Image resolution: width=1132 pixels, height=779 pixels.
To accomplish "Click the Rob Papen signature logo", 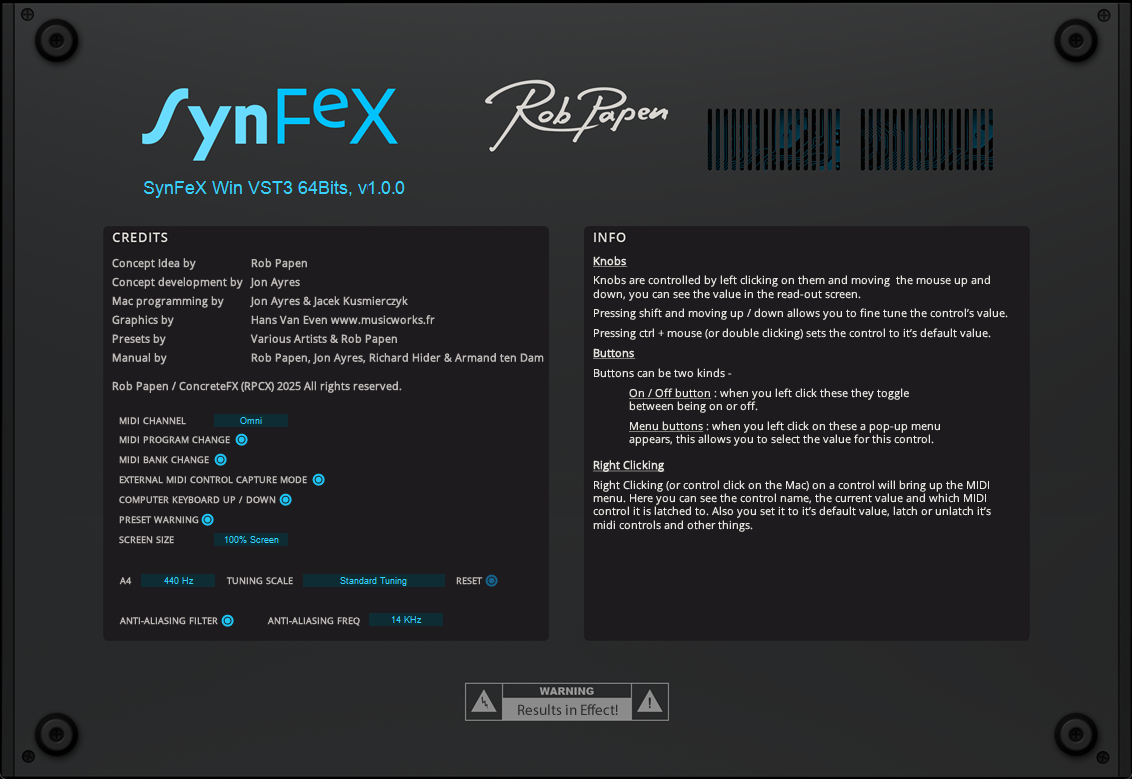I will pos(576,116).
